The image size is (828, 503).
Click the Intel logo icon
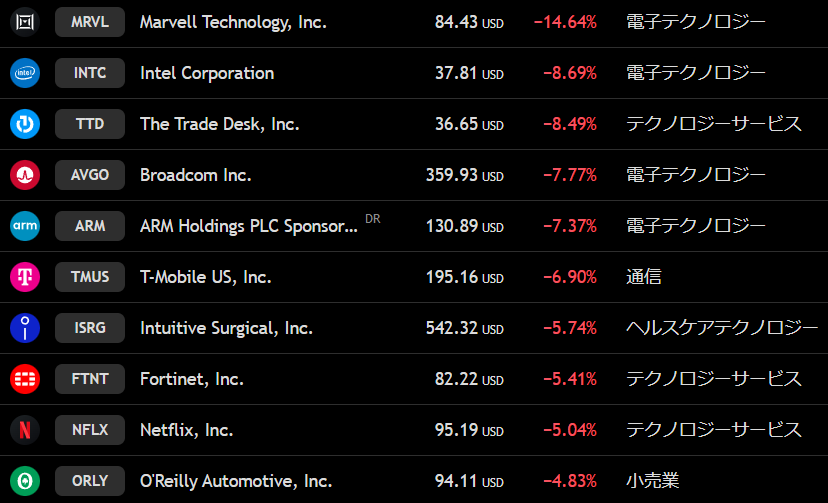[25, 73]
